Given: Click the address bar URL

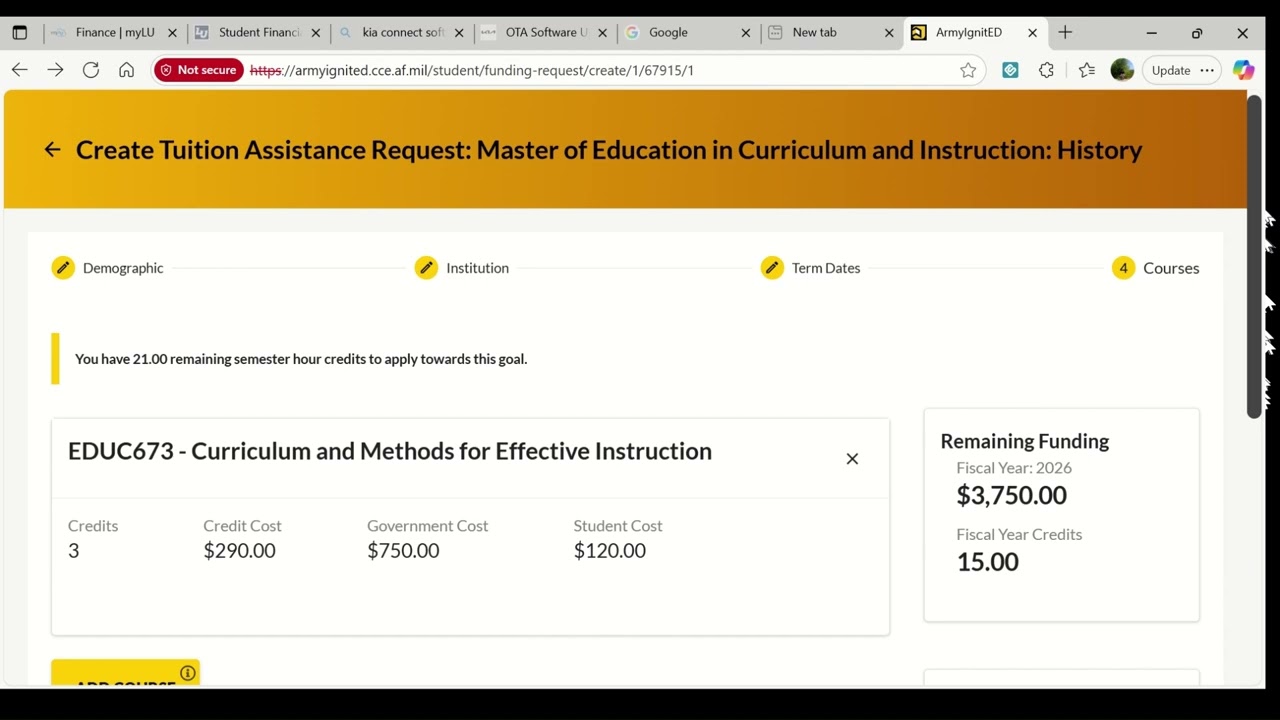Looking at the screenshot, I should [471, 70].
